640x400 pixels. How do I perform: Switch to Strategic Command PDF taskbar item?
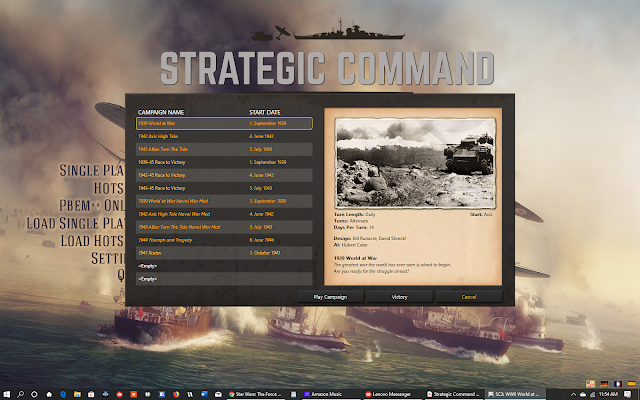[453, 394]
